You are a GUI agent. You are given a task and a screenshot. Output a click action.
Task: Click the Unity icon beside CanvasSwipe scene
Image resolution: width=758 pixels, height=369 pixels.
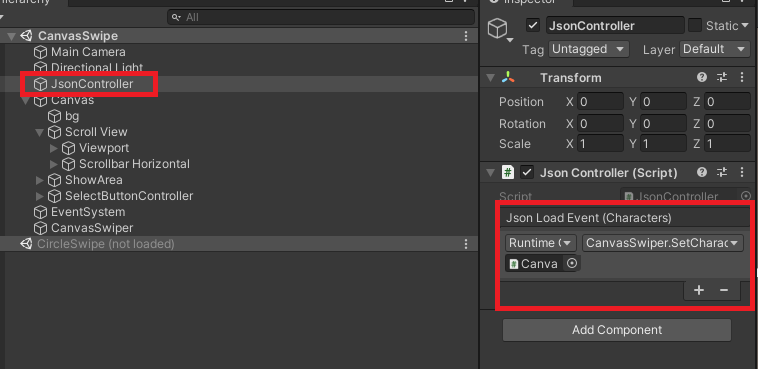coord(26,36)
